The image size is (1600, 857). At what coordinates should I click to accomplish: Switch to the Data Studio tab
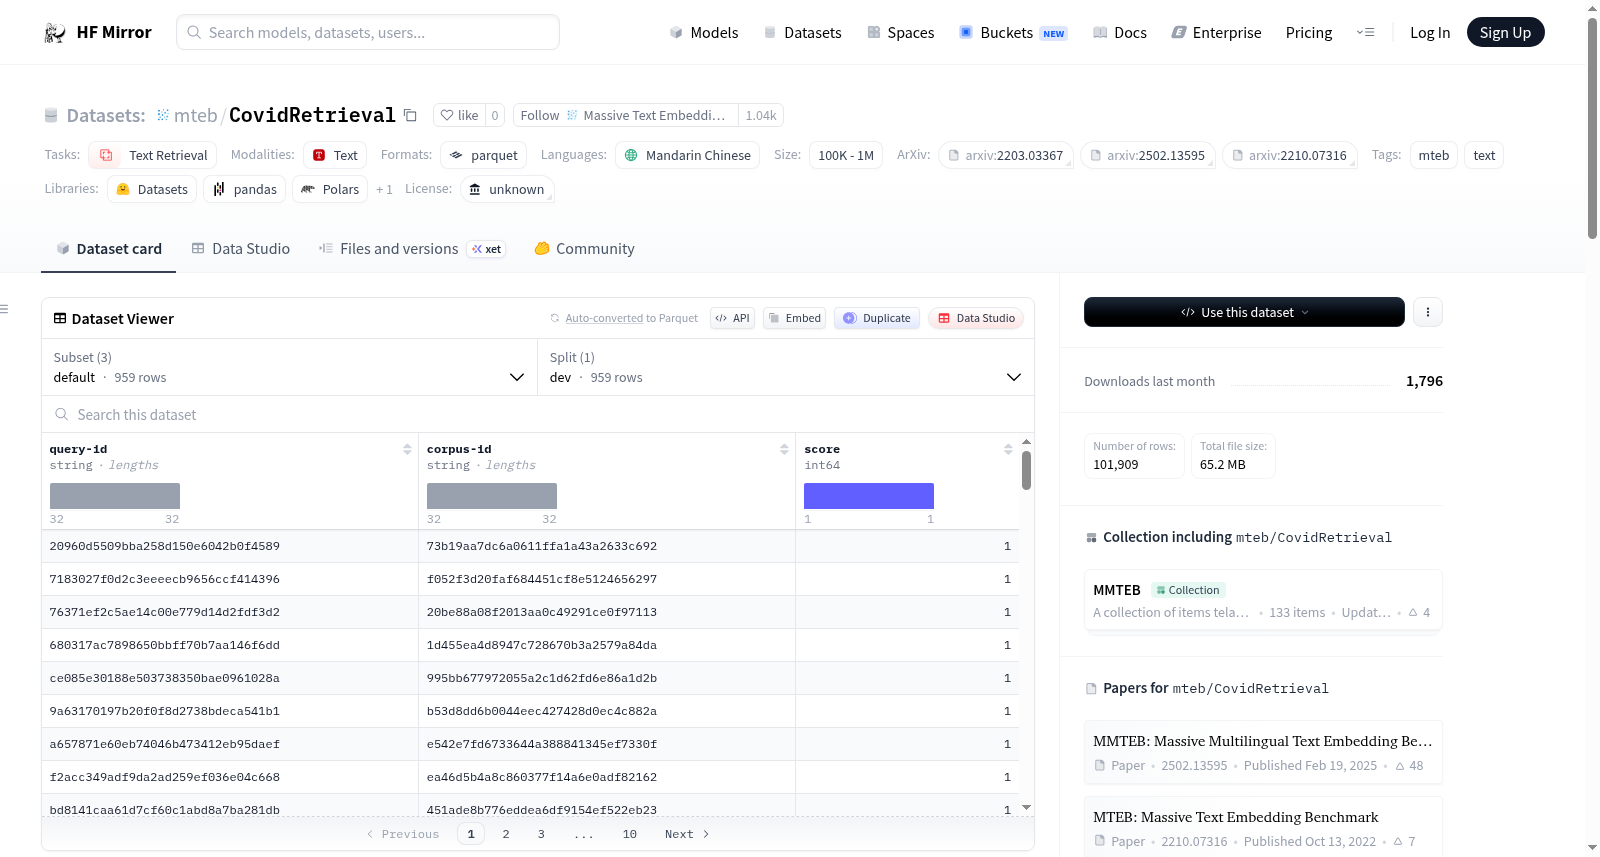[x=240, y=249]
